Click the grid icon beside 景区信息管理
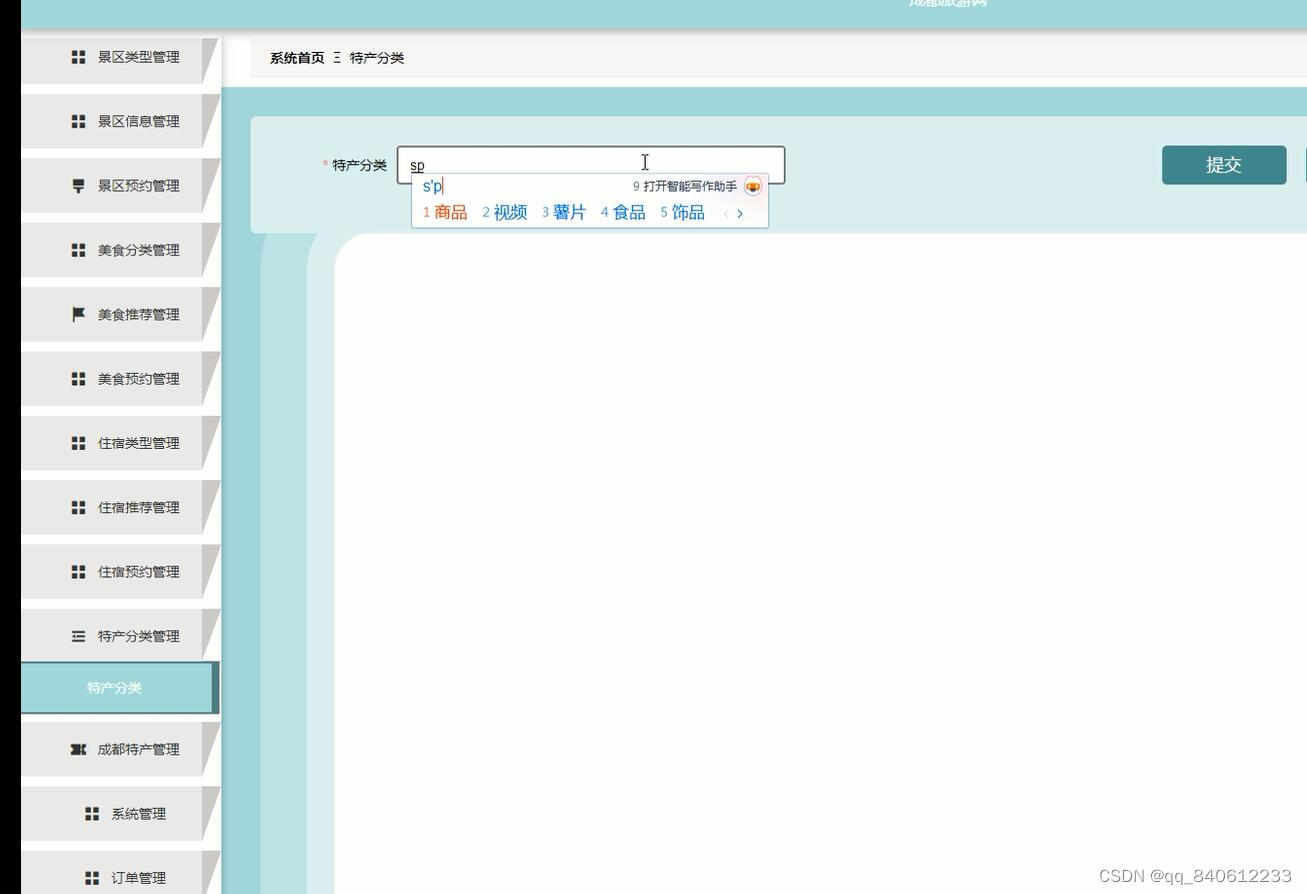 pyautogui.click(x=78, y=121)
